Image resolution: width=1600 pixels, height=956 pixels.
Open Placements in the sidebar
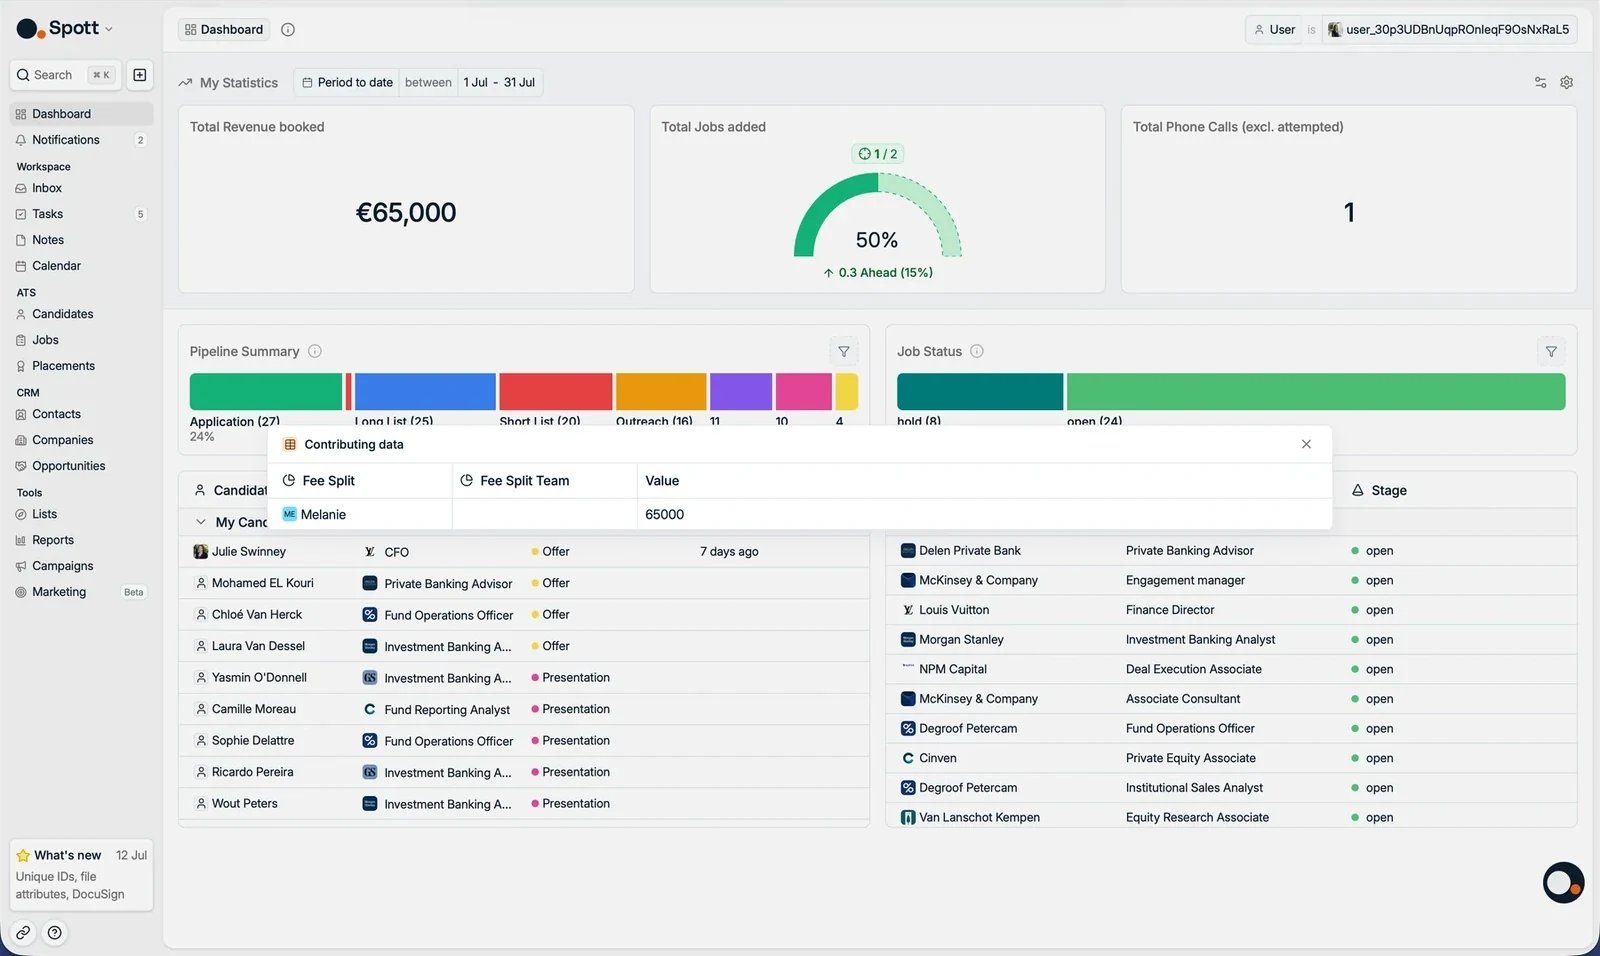(x=81, y=366)
